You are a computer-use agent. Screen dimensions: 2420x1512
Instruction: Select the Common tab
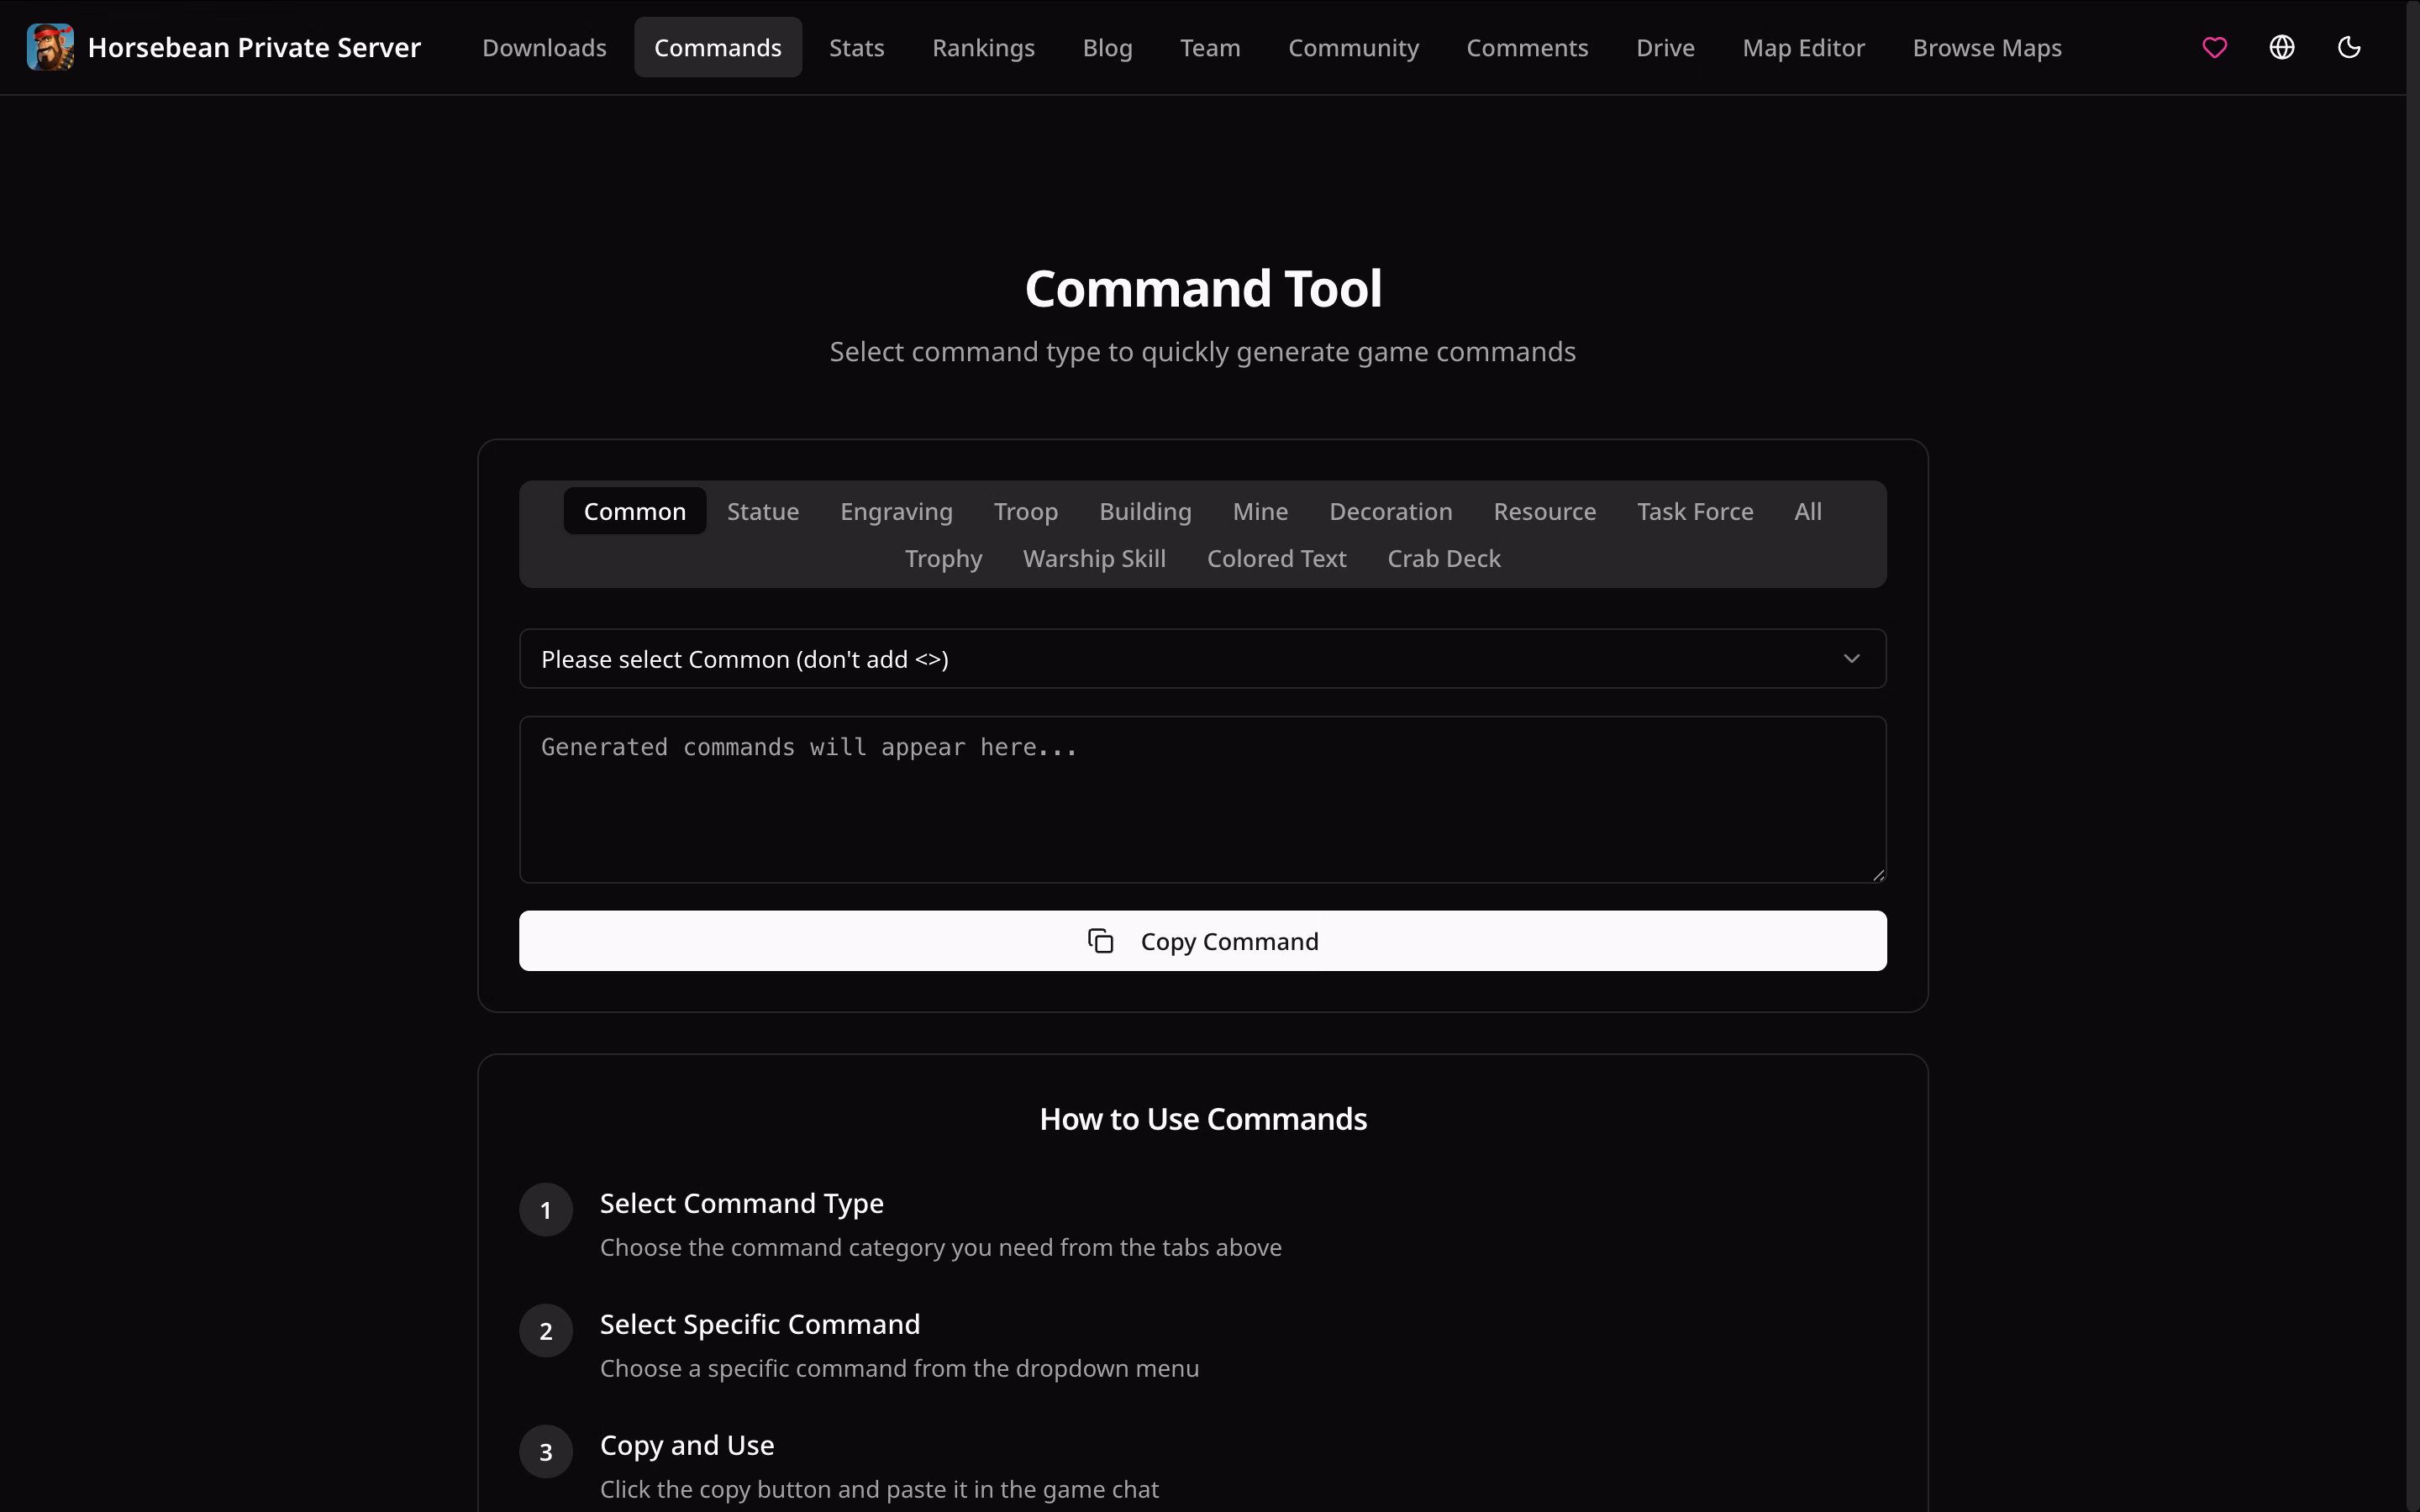(x=635, y=511)
